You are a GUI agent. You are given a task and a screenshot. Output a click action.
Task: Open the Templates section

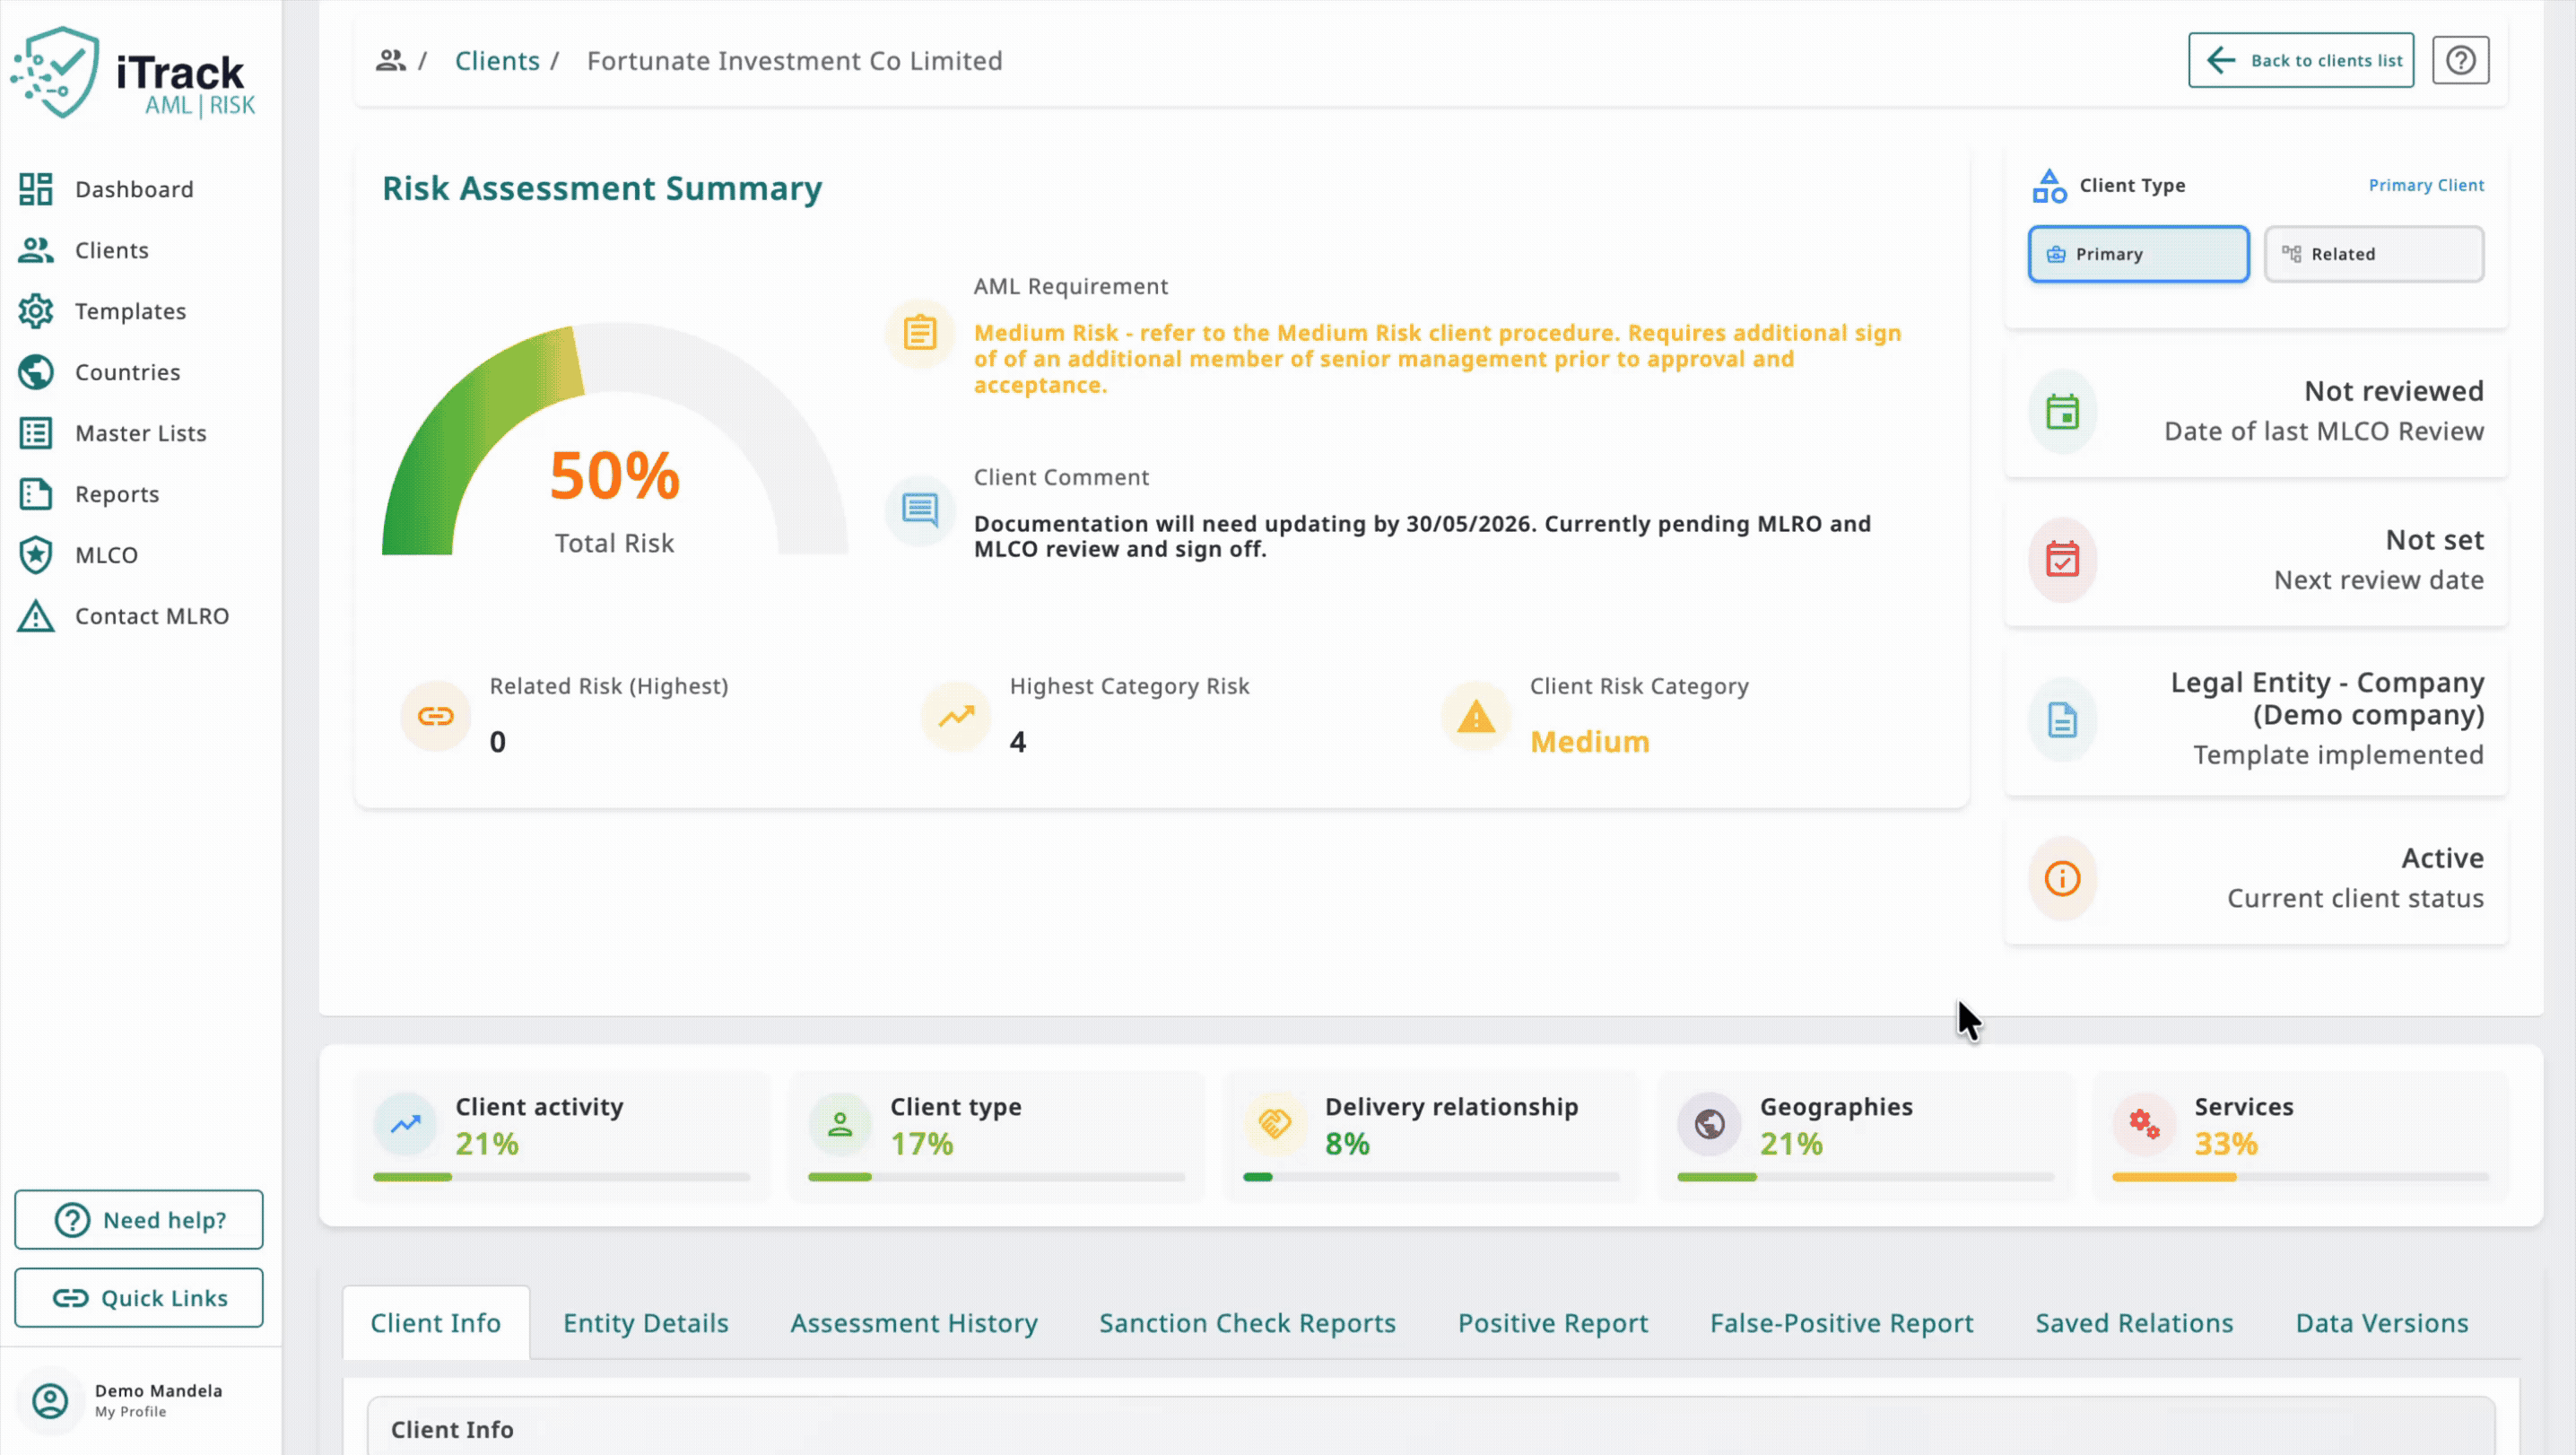point(129,311)
